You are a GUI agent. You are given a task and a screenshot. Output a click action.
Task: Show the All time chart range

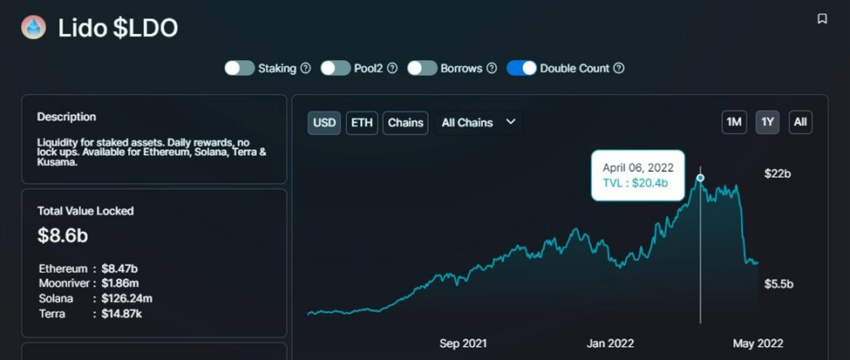pos(800,123)
